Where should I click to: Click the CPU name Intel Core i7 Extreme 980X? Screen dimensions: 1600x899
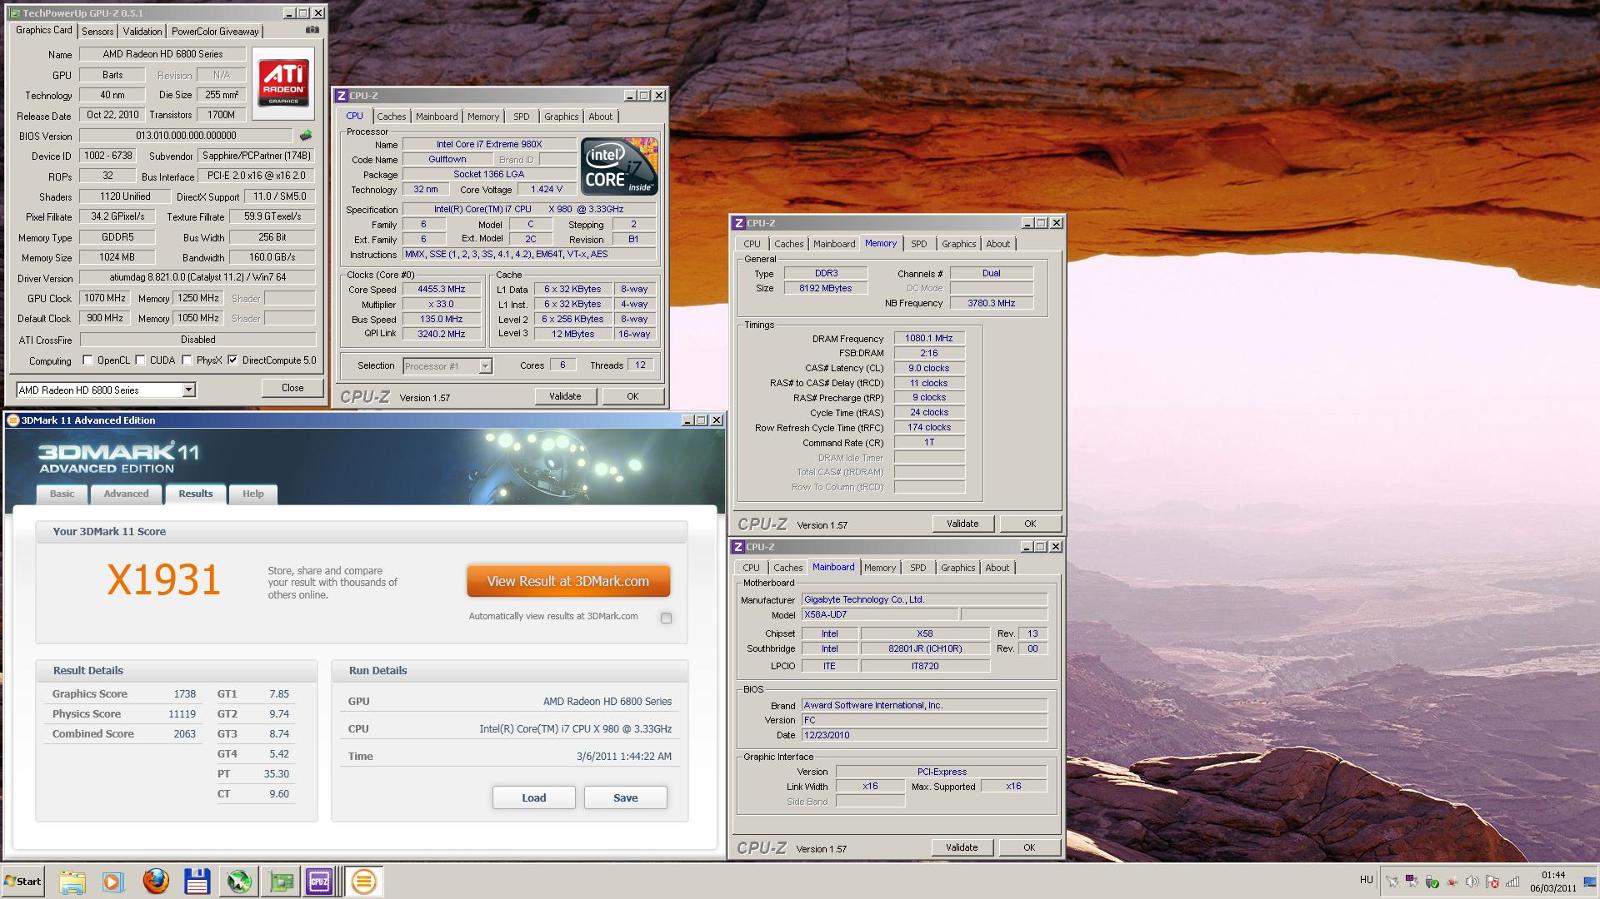[489, 144]
